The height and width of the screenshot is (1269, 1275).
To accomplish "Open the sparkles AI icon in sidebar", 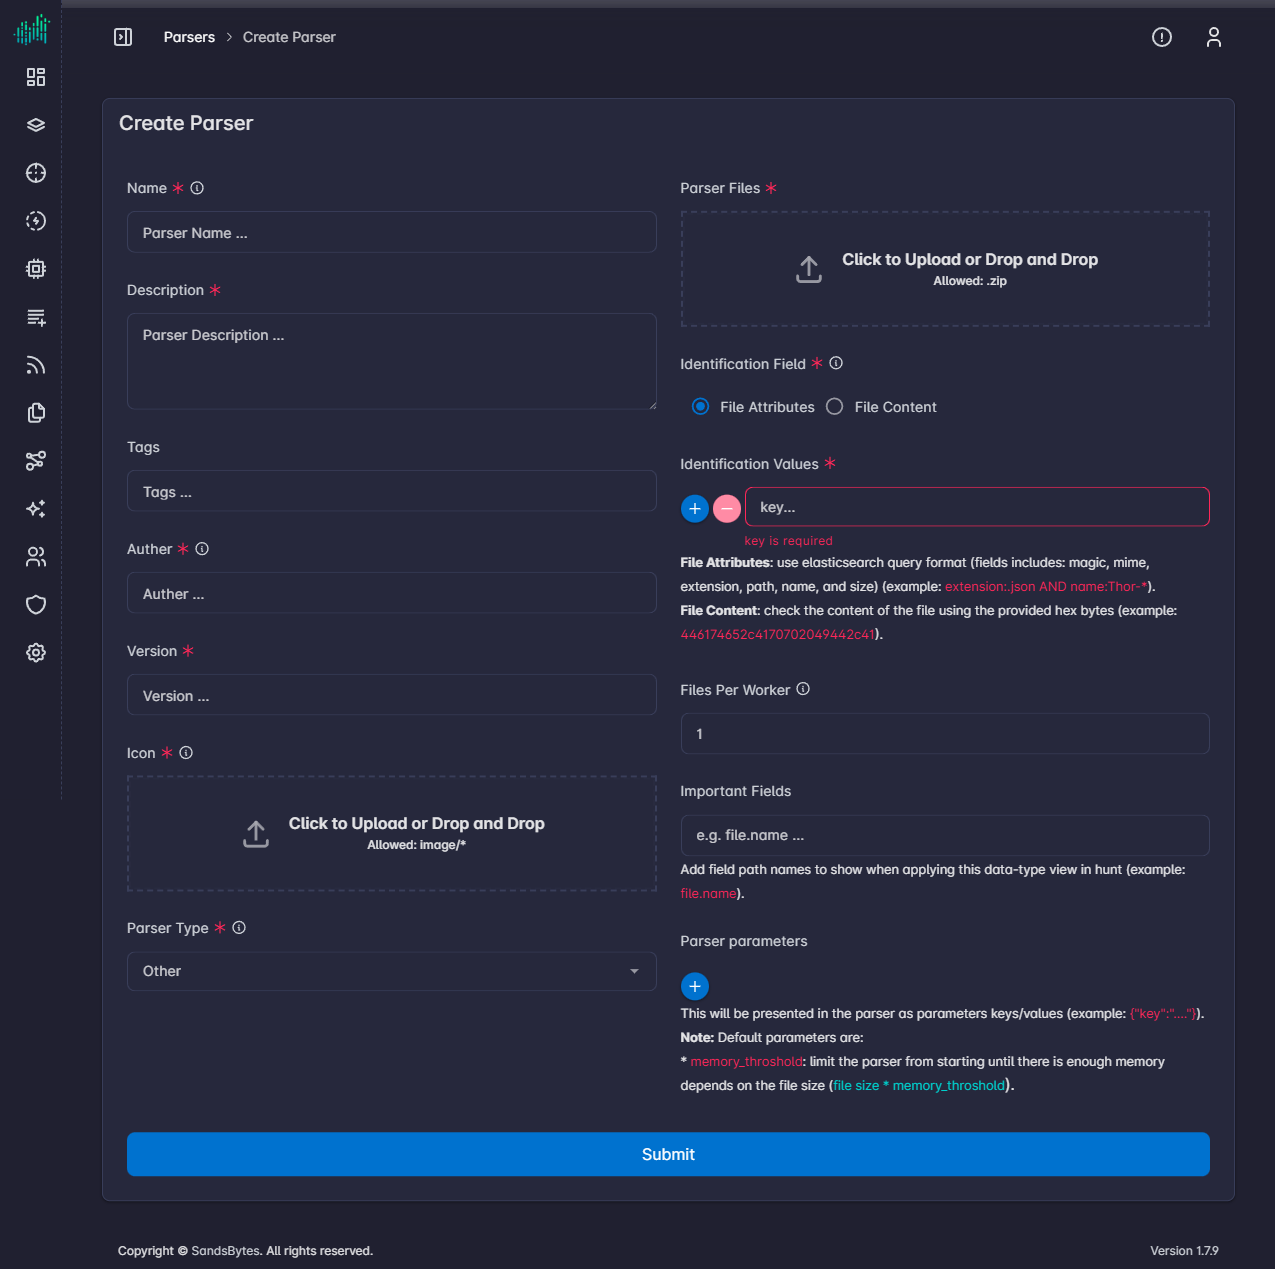I will (36, 509).
